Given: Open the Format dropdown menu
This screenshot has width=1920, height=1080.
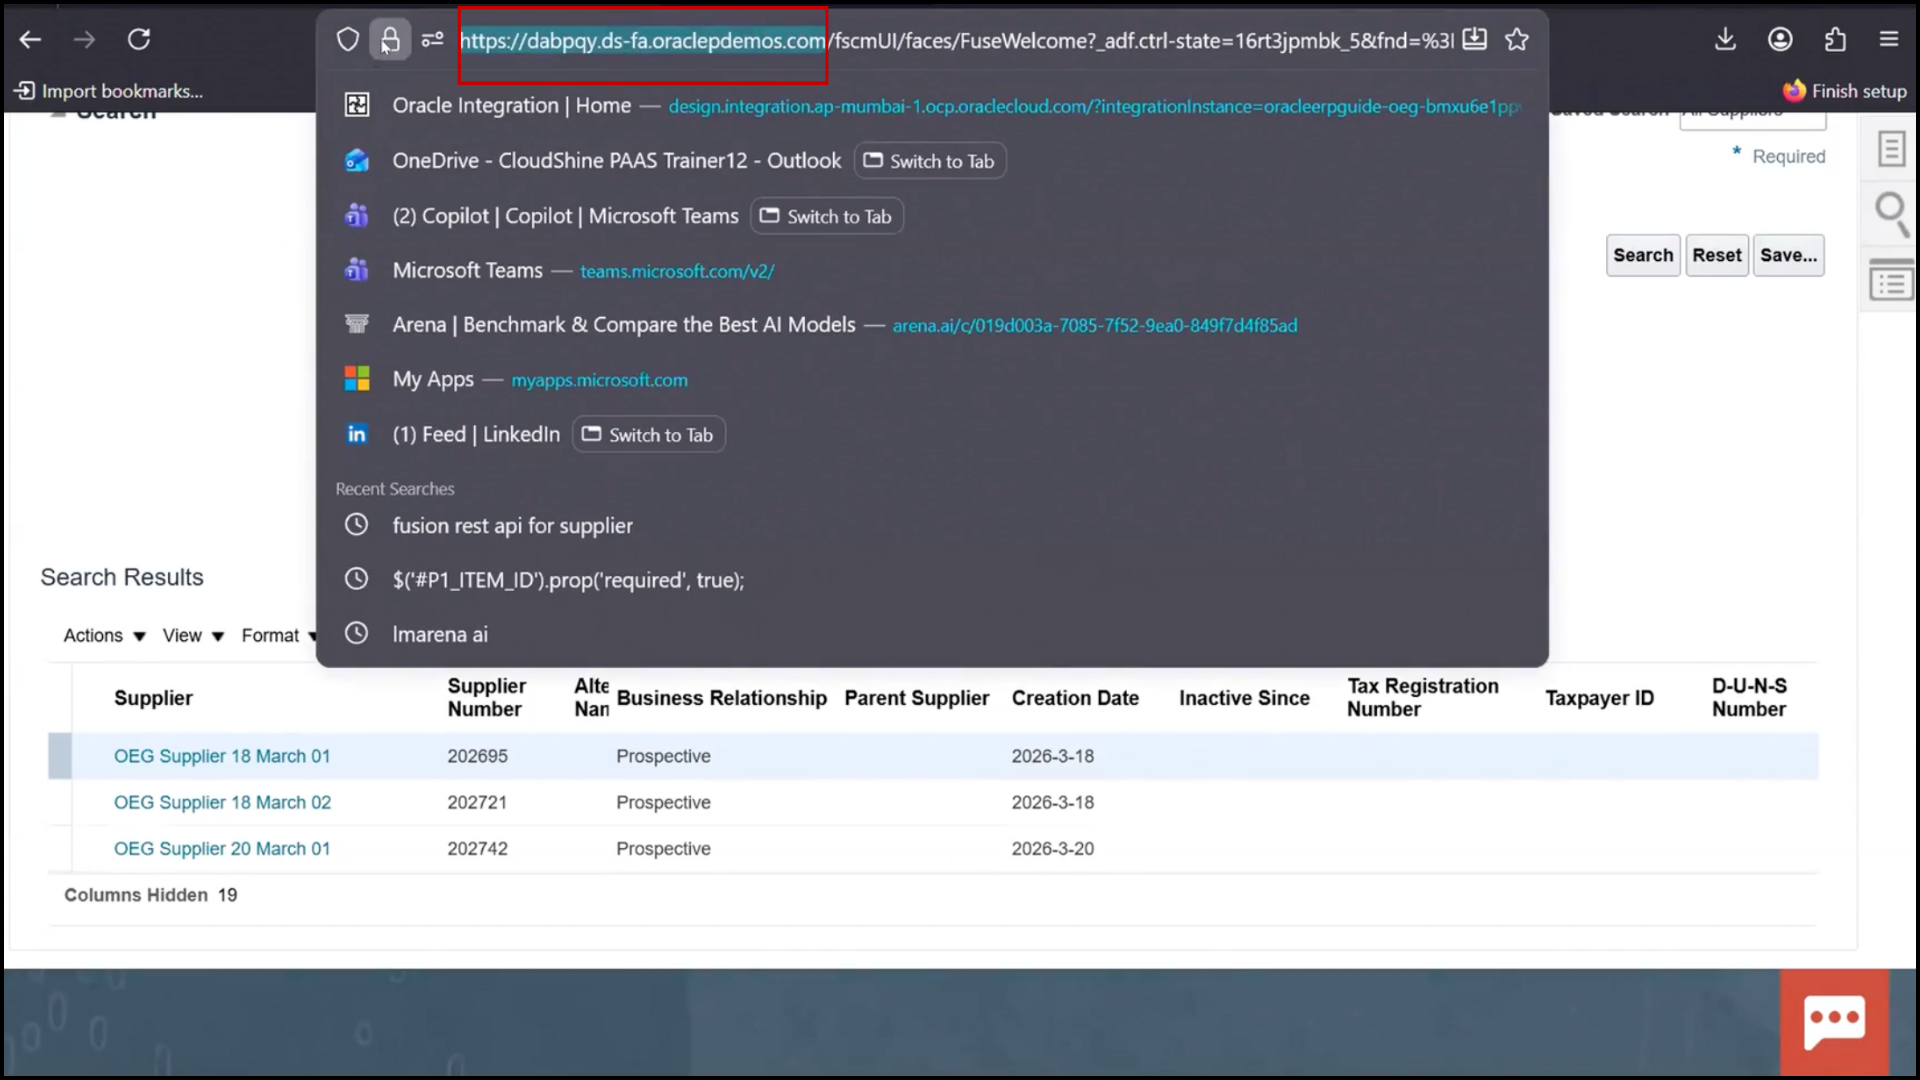Looking at the screenshot, I should click(x=279, y=636).
